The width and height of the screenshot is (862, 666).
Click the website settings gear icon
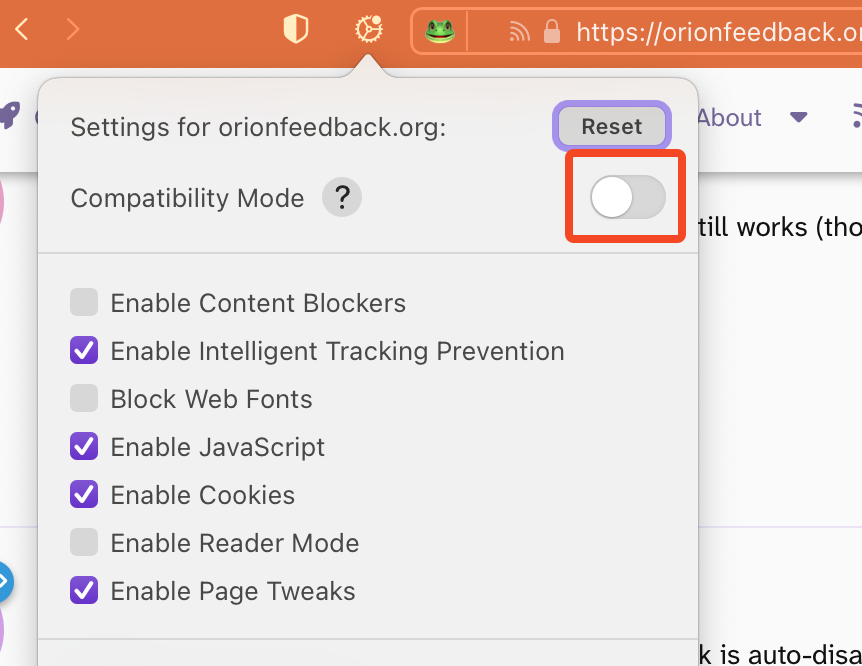368,31
